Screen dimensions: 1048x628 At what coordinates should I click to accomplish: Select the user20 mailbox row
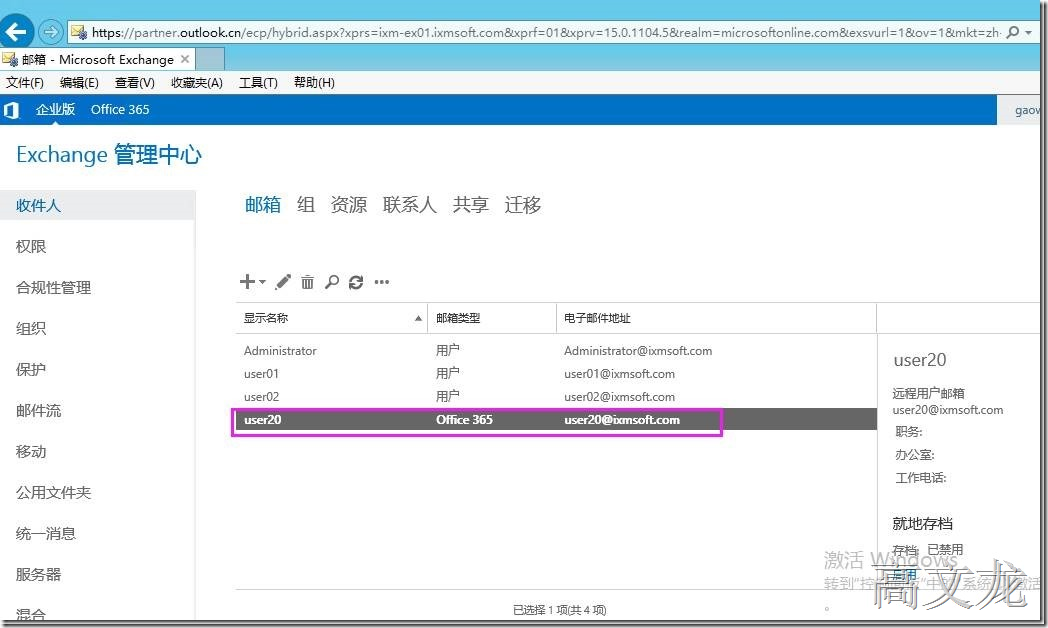click(556, 420)
